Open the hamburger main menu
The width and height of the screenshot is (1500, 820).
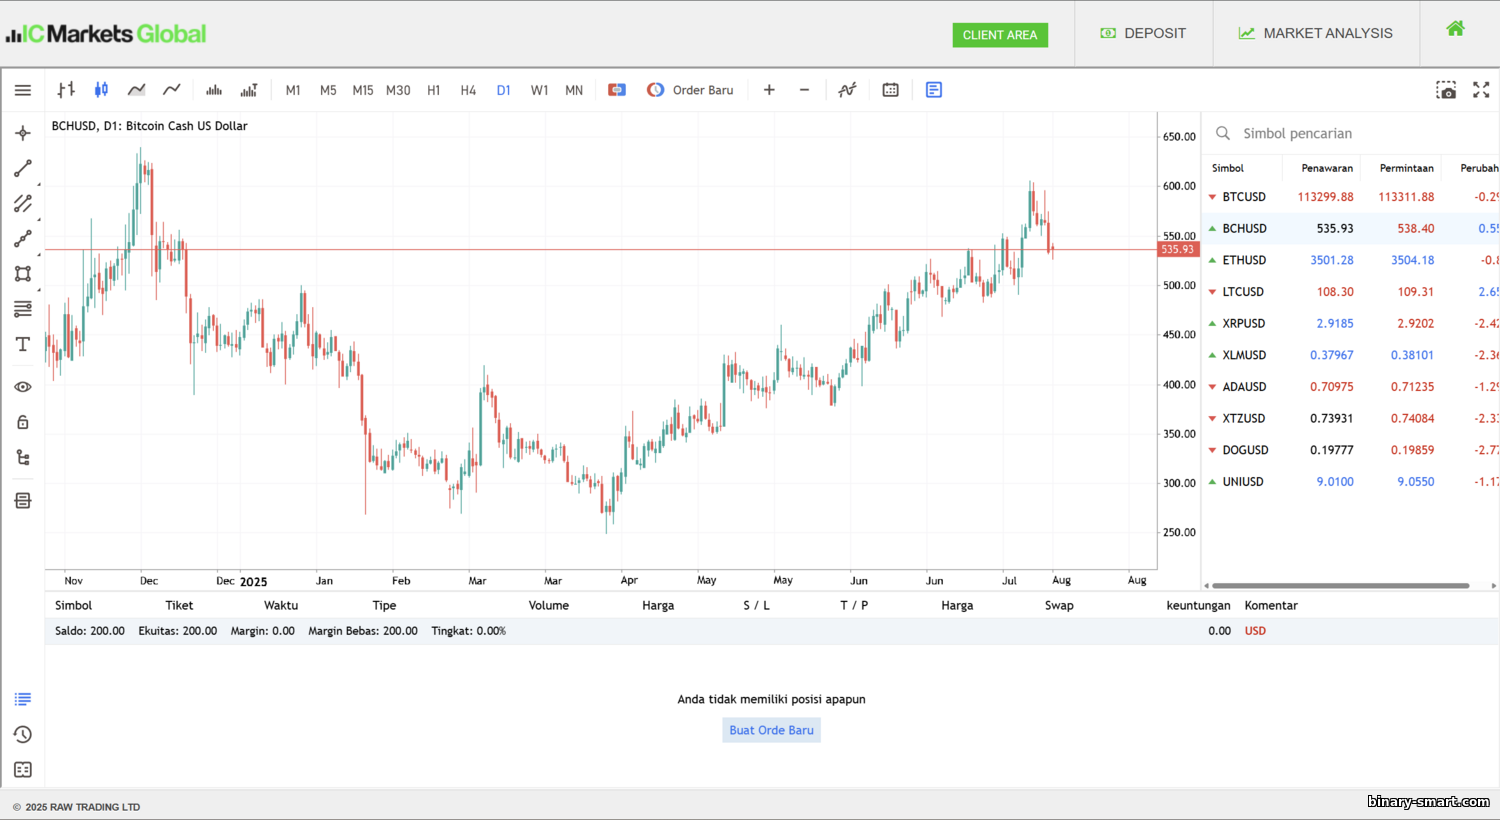coord(23,90)
